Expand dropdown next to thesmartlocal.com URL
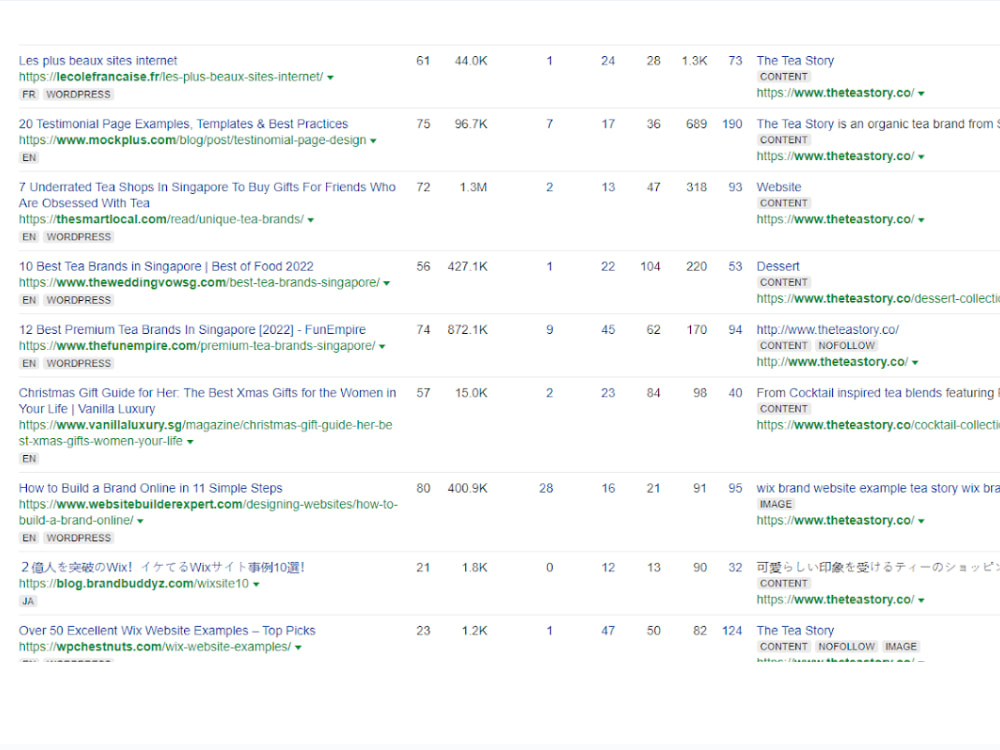The height and width of the screenshot is (750, 1000). coord(311,219)
